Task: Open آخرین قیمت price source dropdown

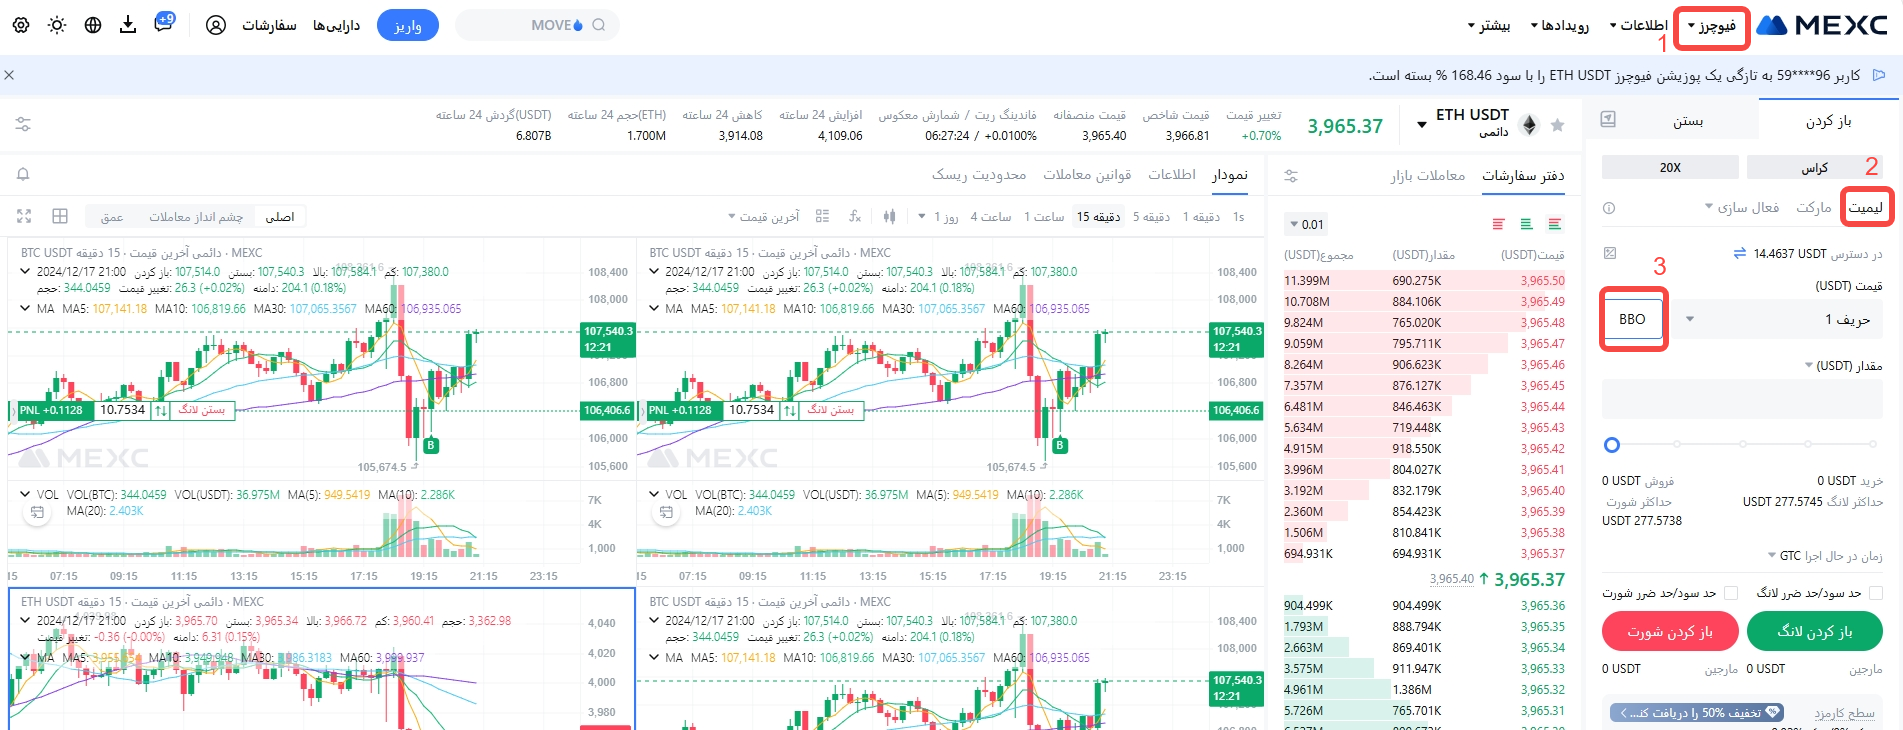Action: point(763,217)
